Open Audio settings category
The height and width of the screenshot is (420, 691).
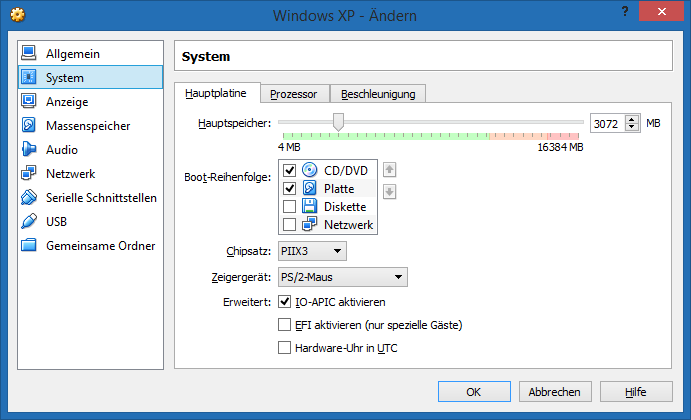(x=90, y=149)
